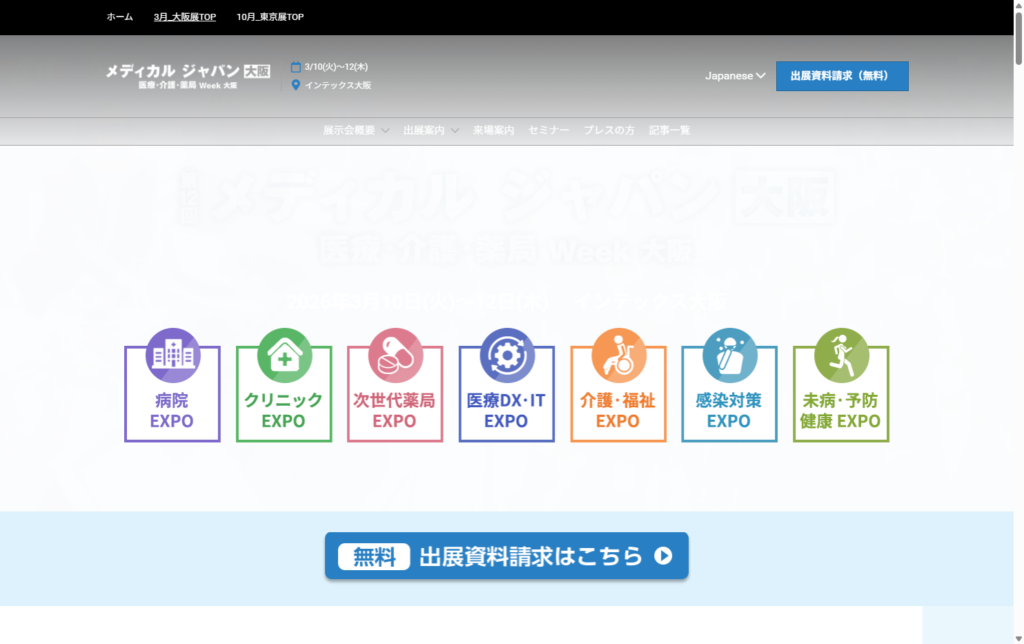Click the メディカル ジャパン 大阪 header logo
This screenshot has width=1024, height=644.
coord(187,76)
